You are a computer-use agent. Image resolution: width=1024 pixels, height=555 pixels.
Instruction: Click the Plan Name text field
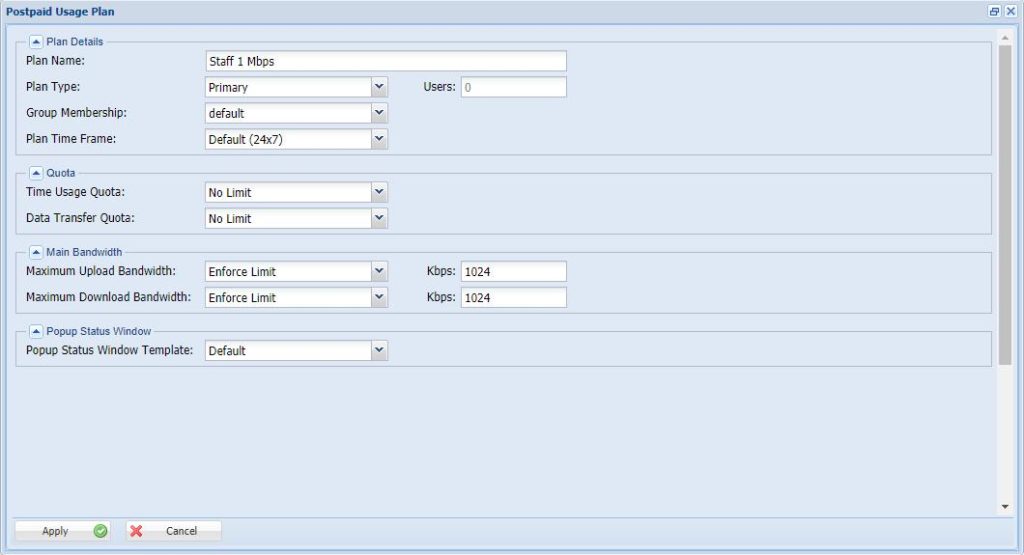(385, 61)
